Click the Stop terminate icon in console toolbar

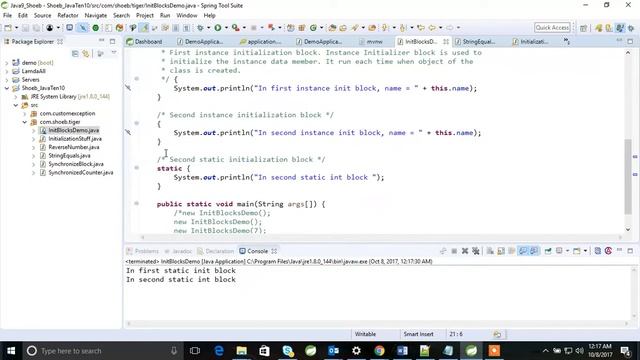(454, 251)
